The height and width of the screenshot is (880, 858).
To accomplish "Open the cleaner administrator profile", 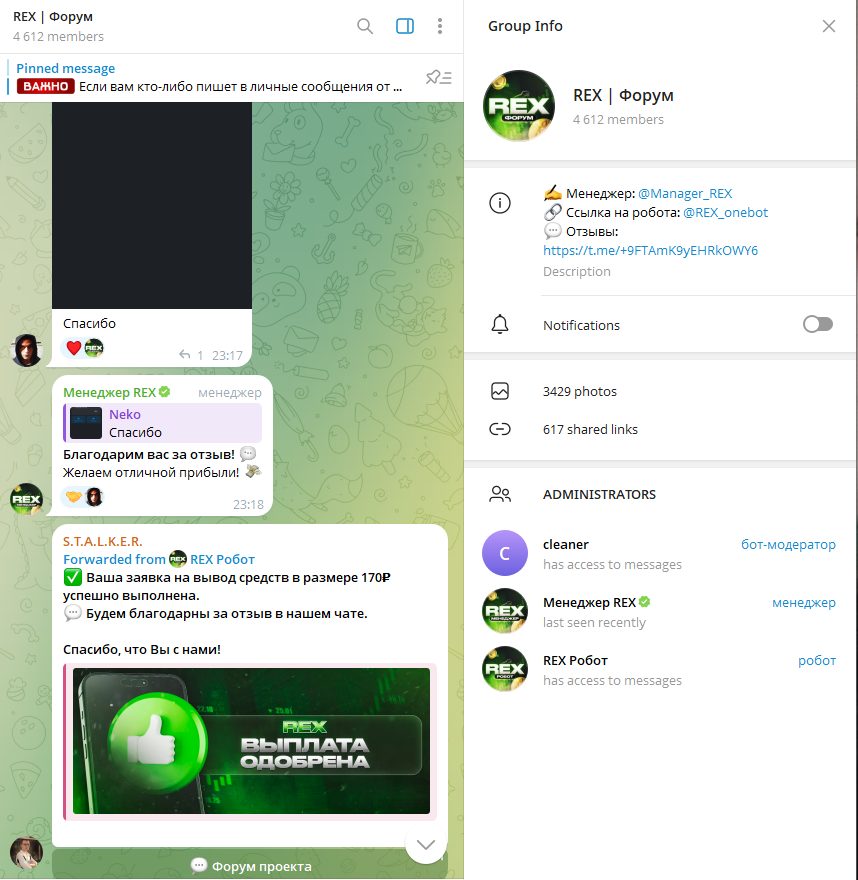I will click(661, 553).
